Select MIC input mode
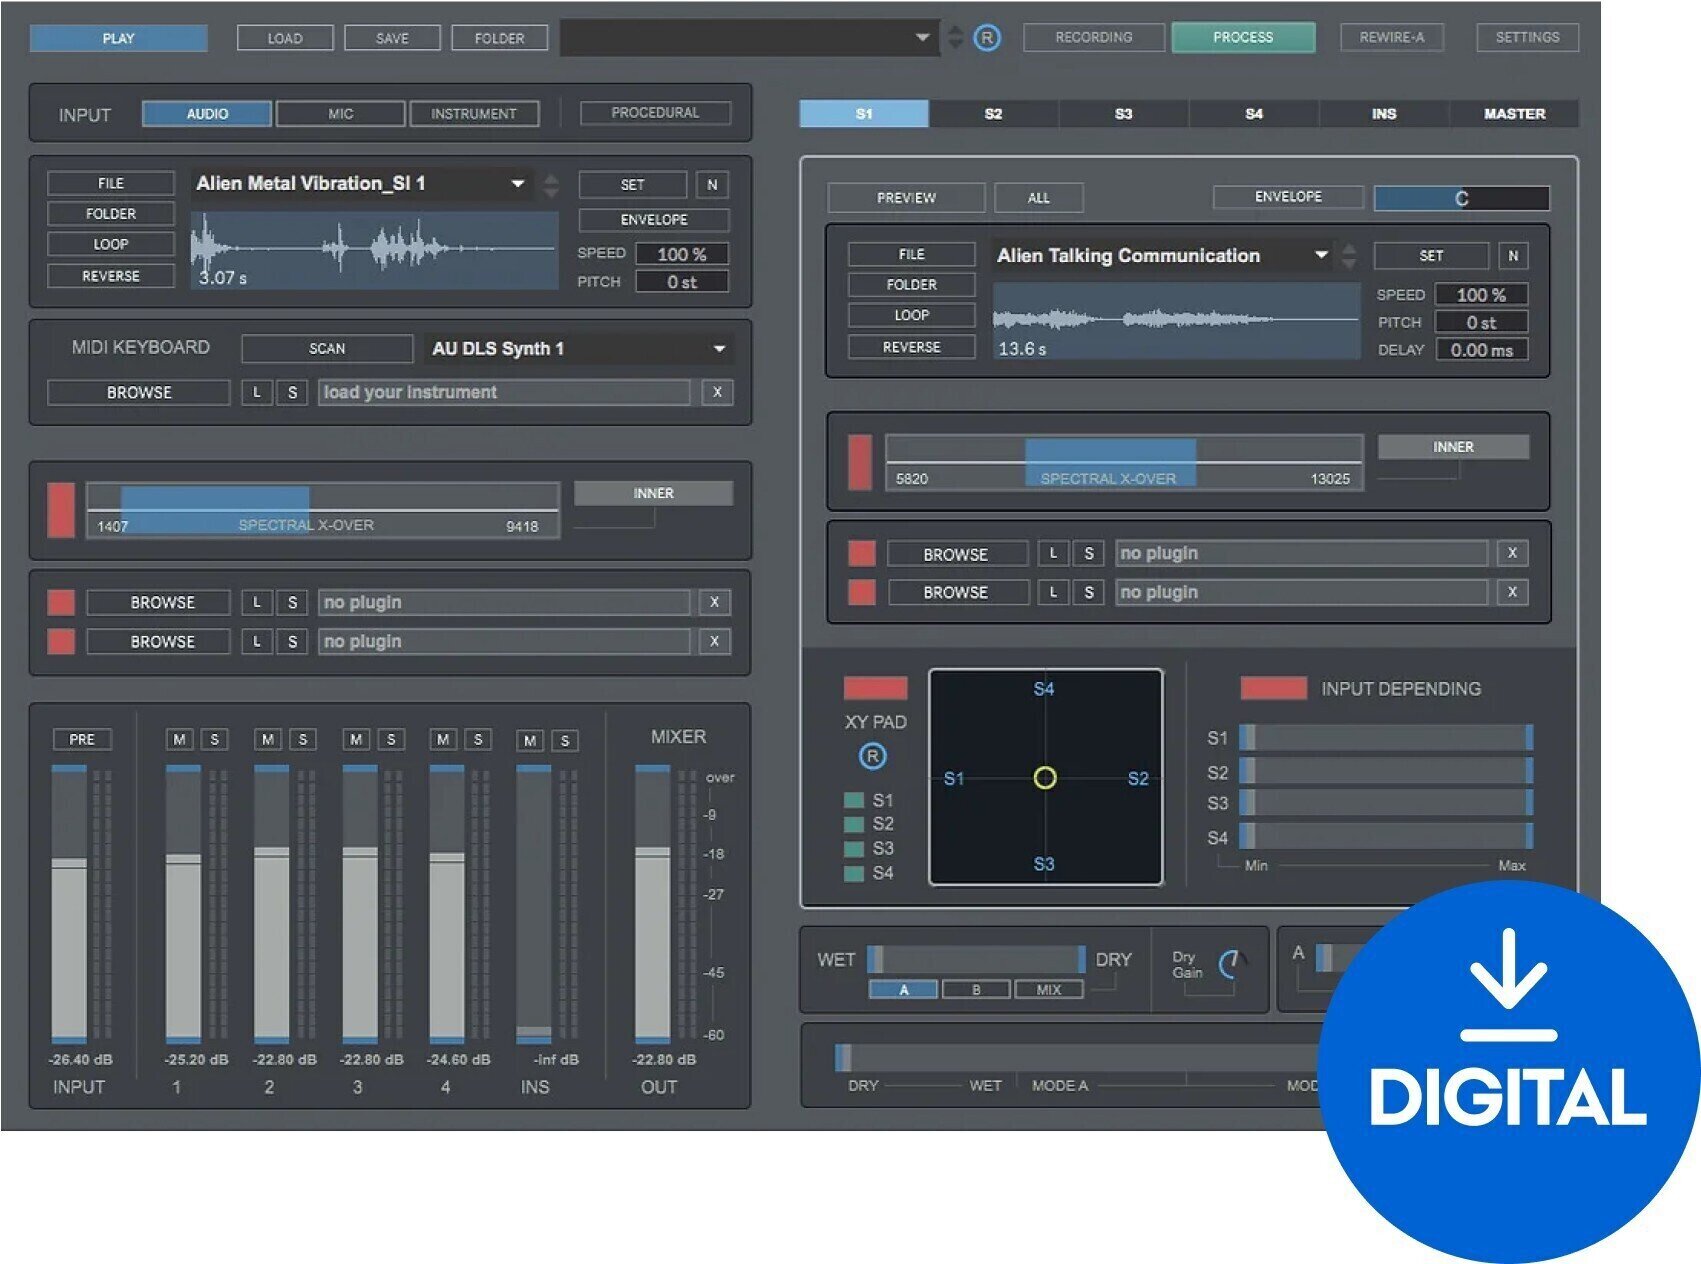 click(x=341, y=114)
